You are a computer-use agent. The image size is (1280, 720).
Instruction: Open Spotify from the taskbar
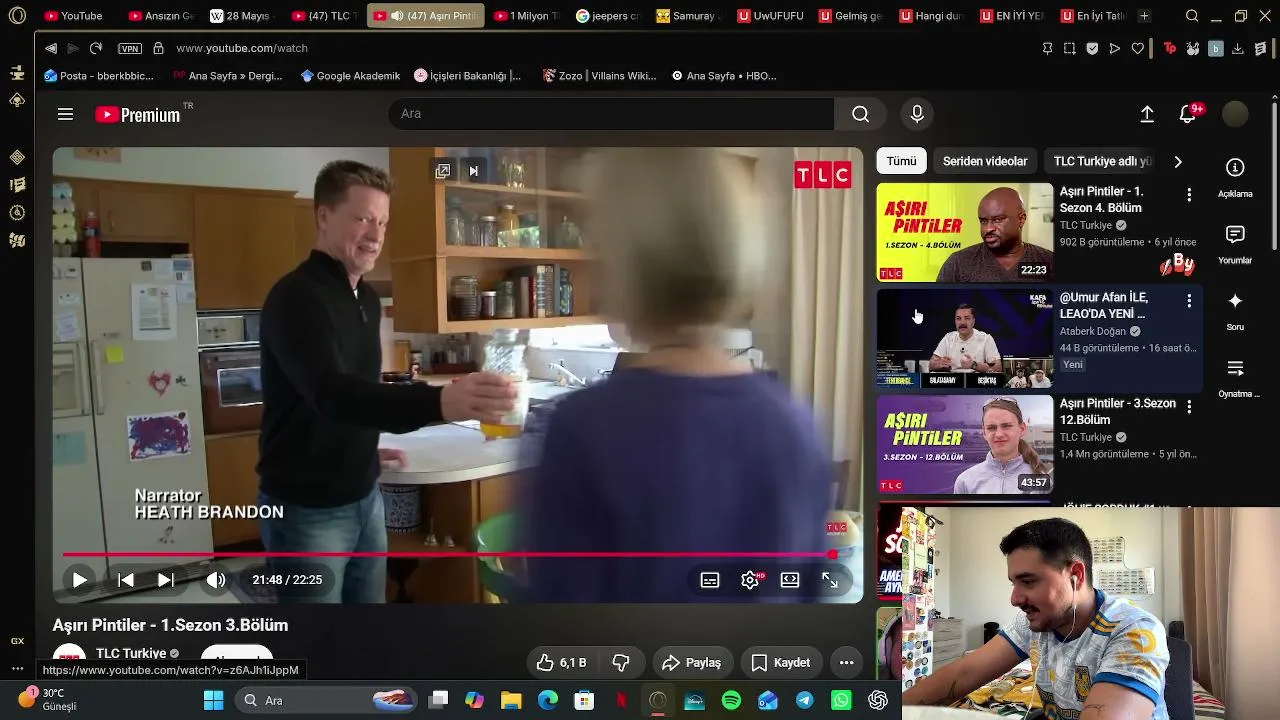coord(731,700)
